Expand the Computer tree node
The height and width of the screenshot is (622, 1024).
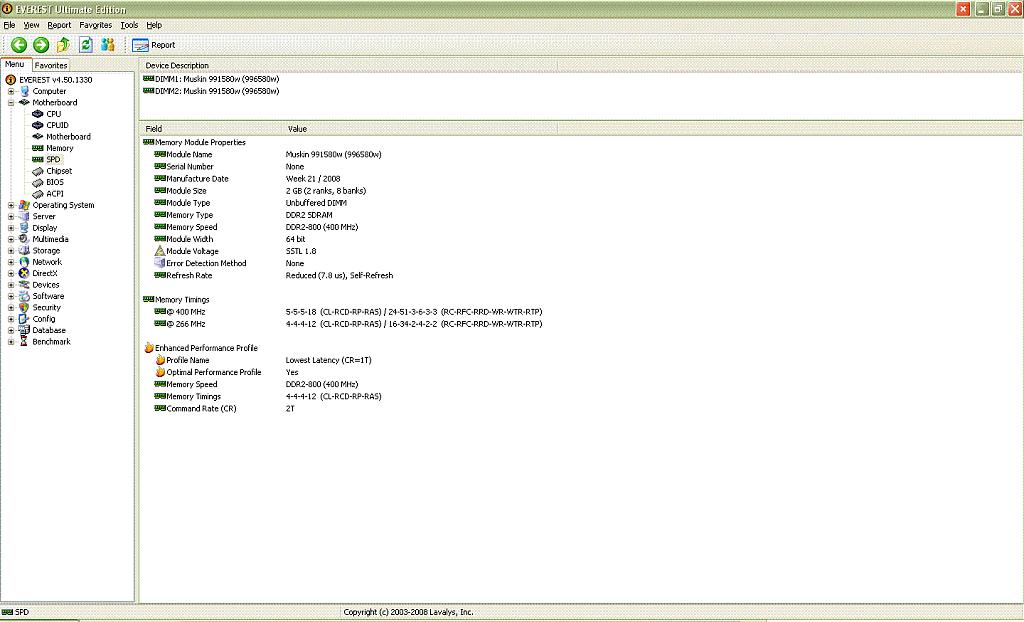click(x=10, y=91)
